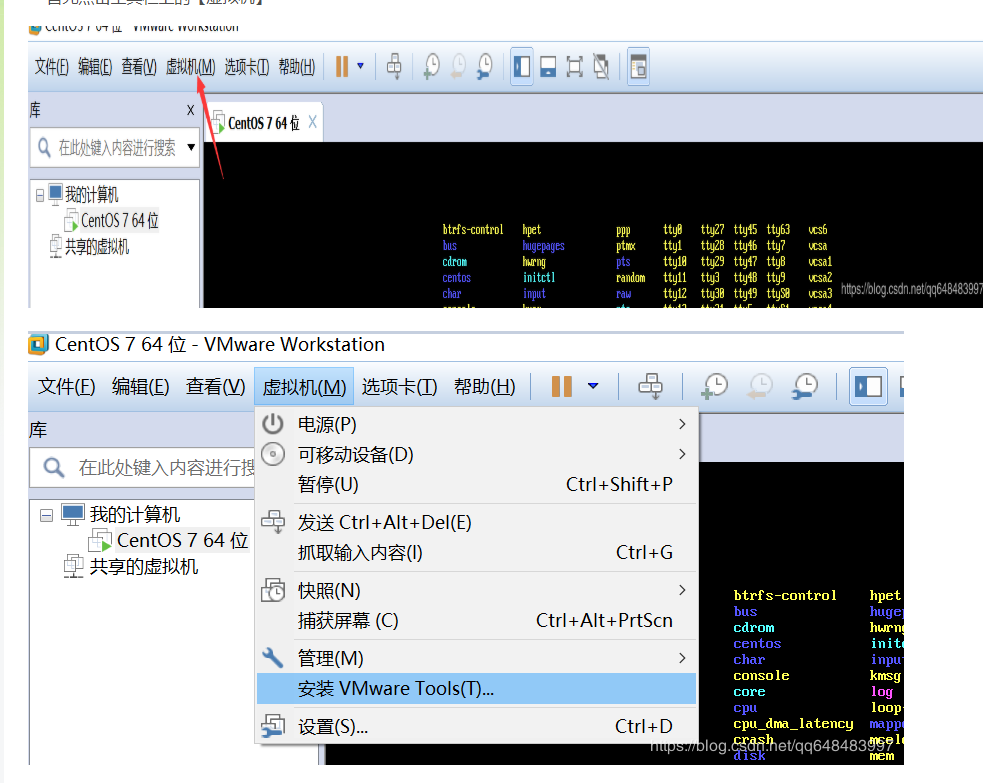Toggle thumbnail bar icon in upper toolbar
The width and height of the screenshot is (983, 783).
(x=548, y=66)
